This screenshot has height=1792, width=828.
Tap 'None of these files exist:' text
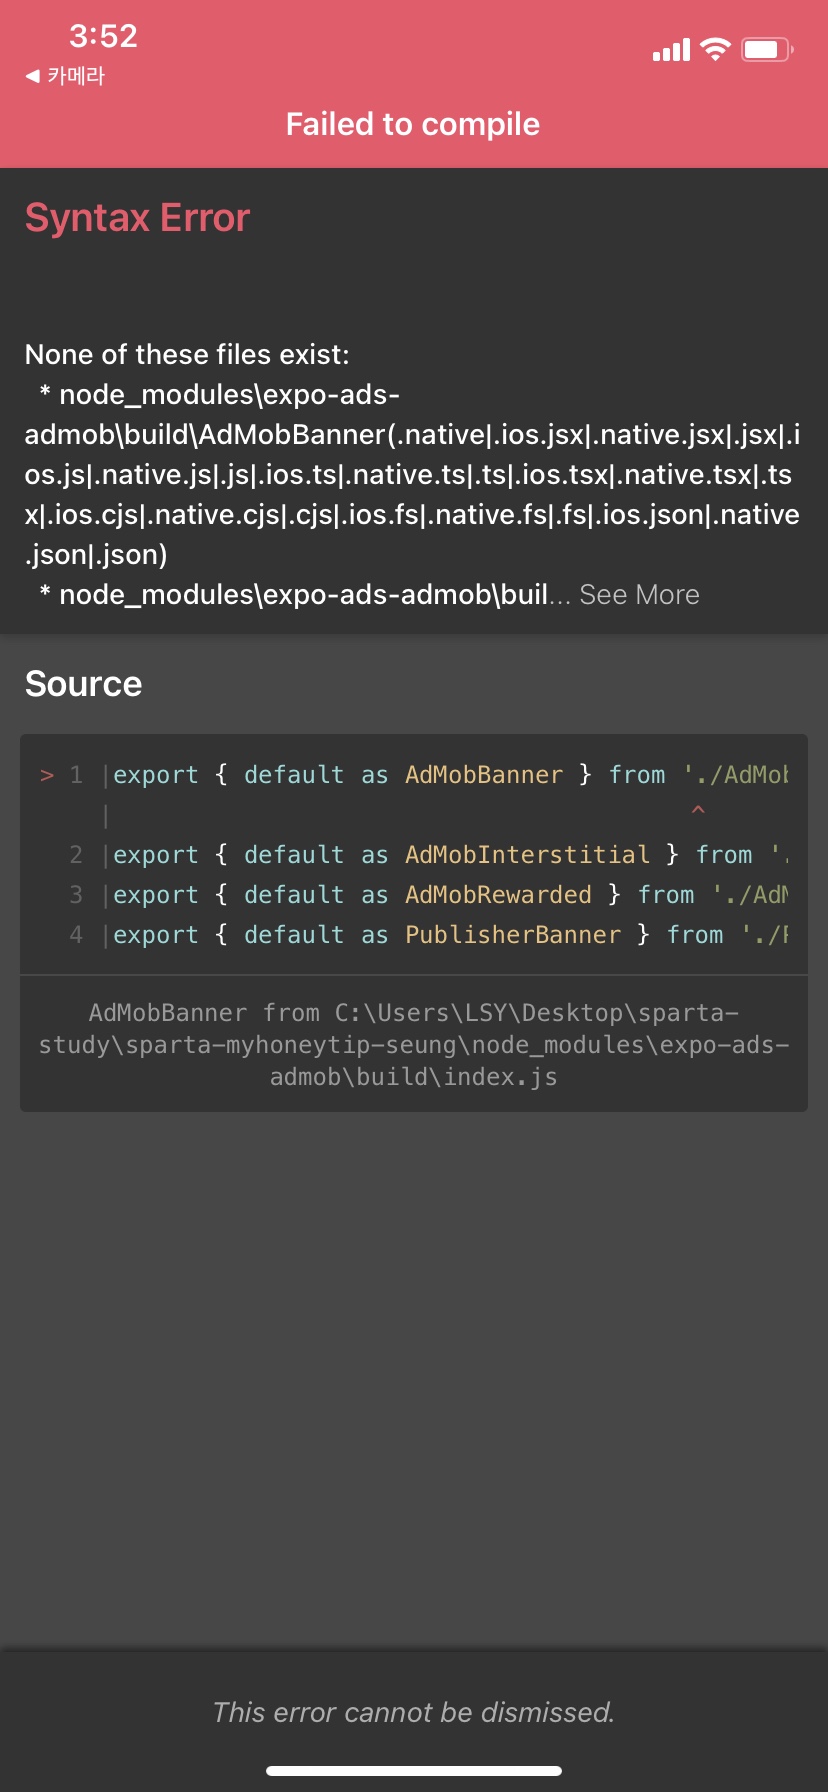tap(187, 355)
